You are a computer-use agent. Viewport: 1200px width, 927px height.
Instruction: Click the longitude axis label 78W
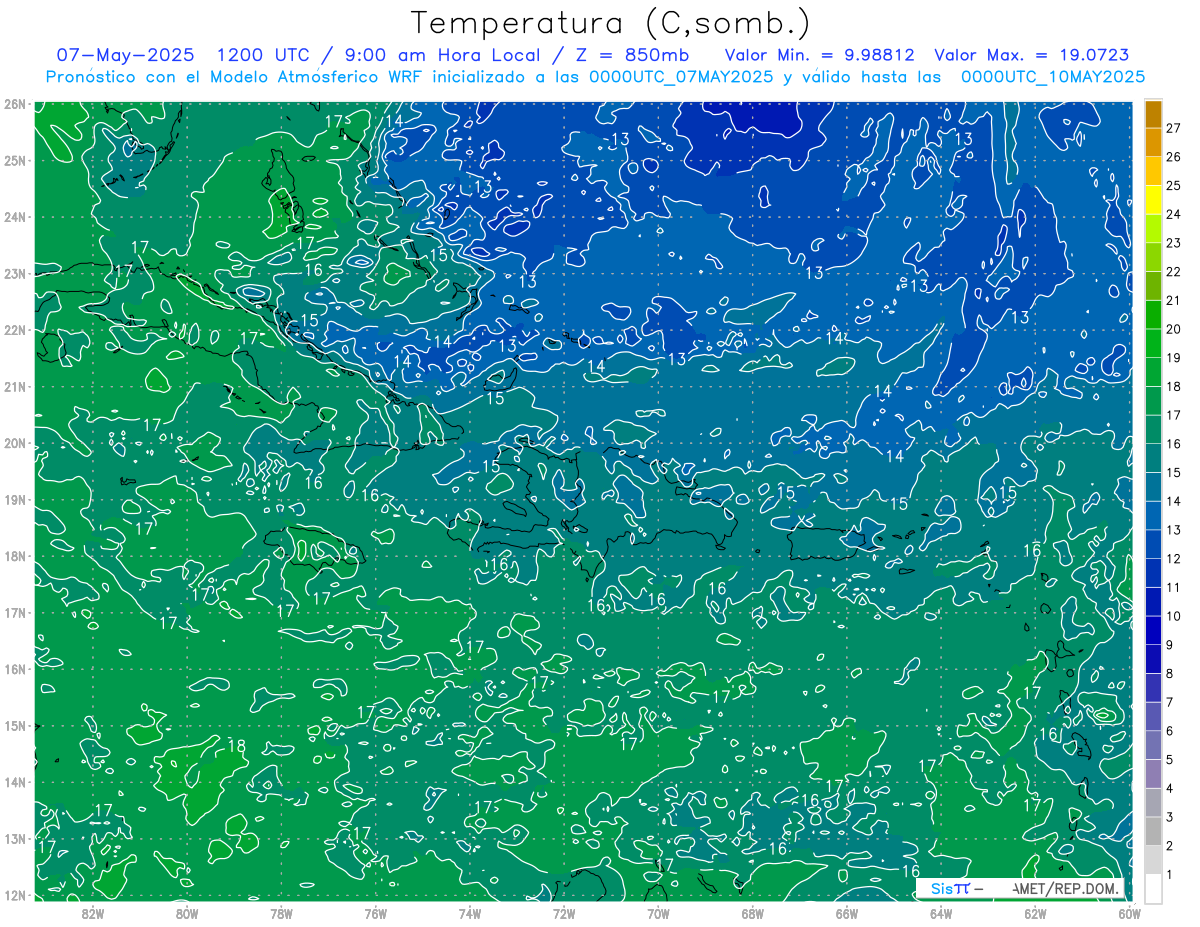click(x=281, y=913)
